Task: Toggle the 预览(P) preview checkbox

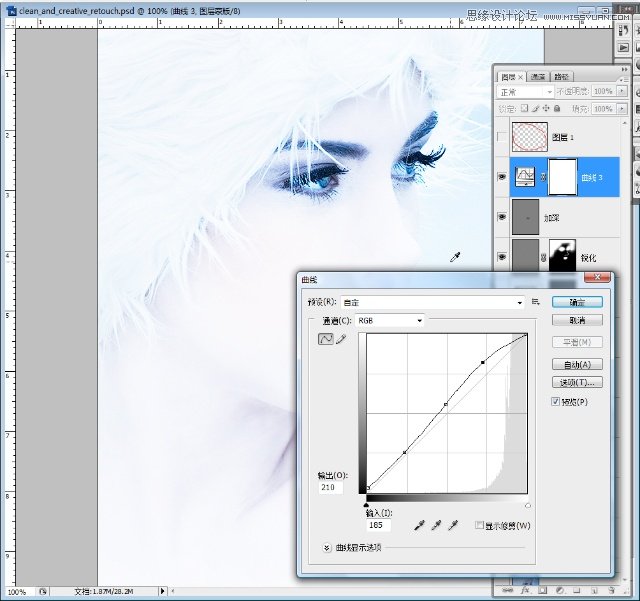Action: [555, 401]
